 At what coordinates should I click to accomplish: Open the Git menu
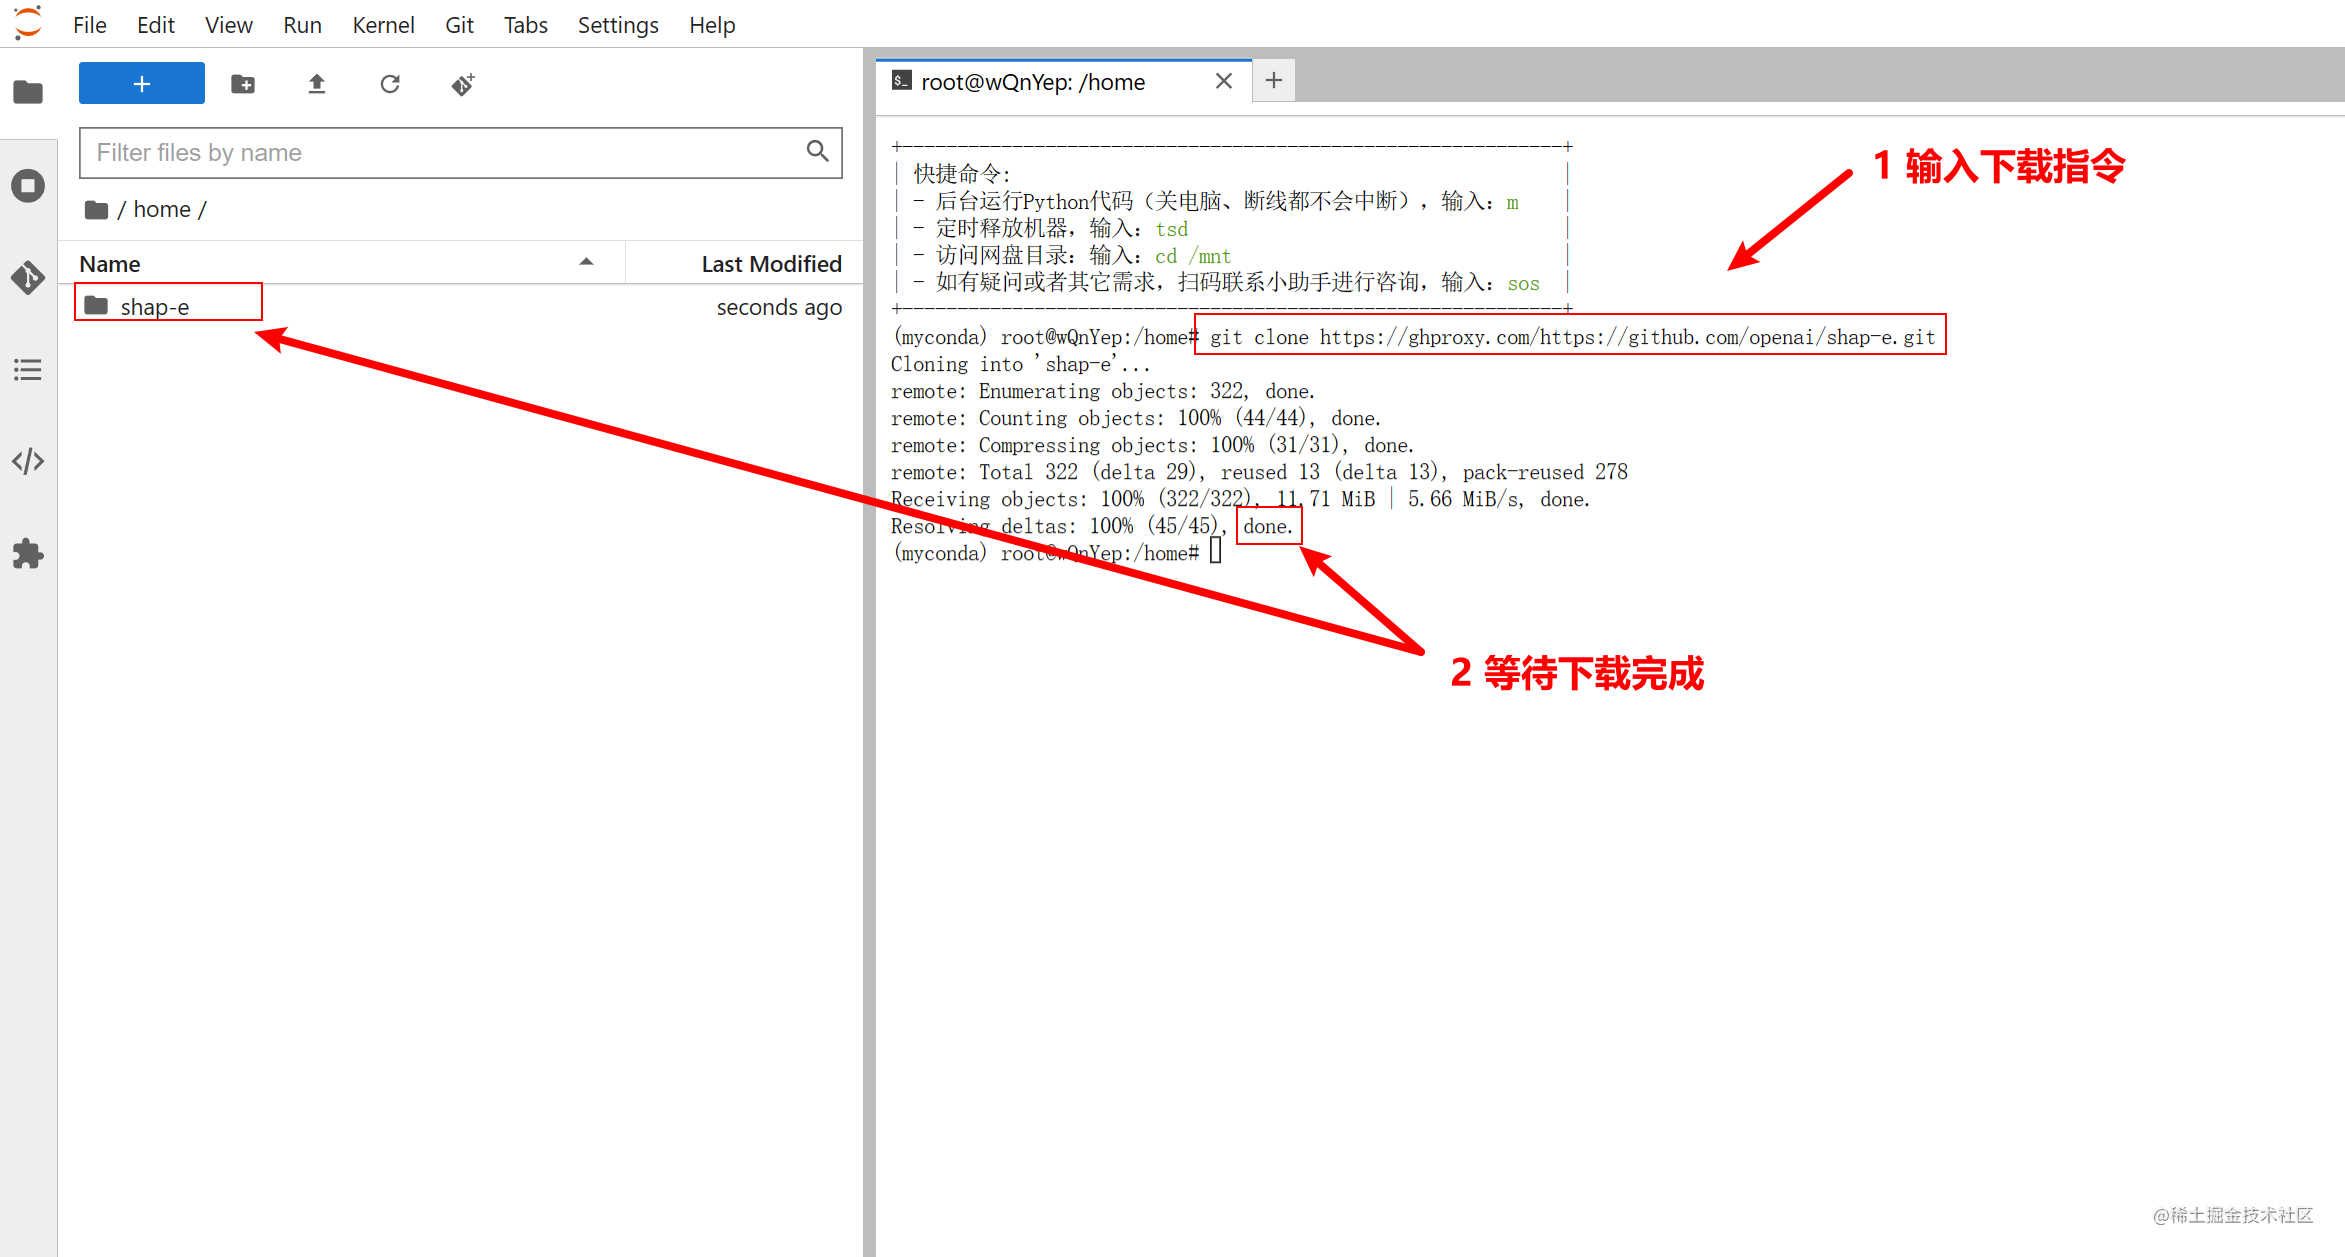pyautogui.click(x=460, y=25)
